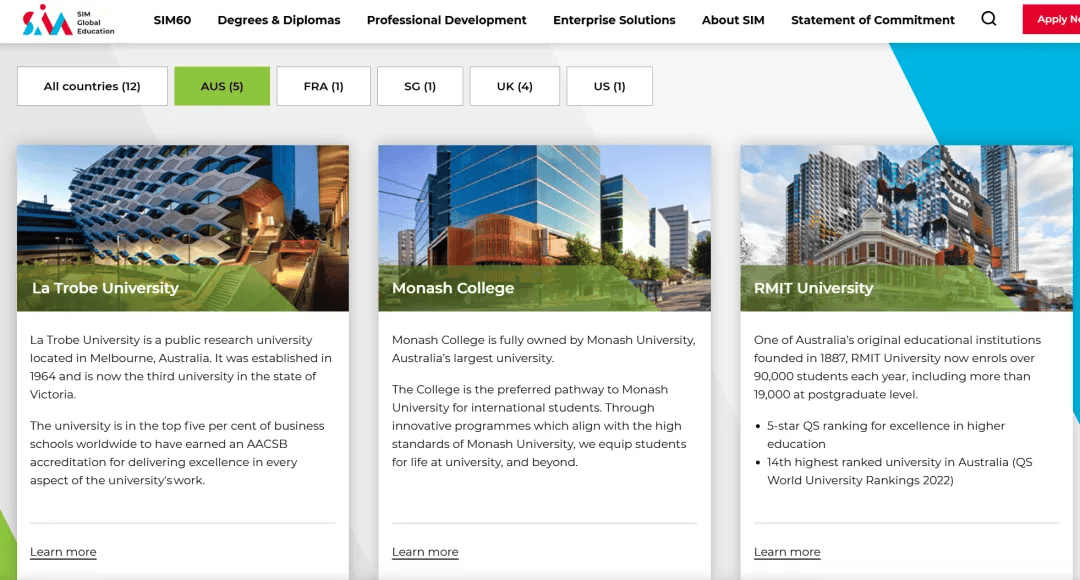Learn more about RMIT University
This screenshot has width=1080, height=580.
[787, 552]
